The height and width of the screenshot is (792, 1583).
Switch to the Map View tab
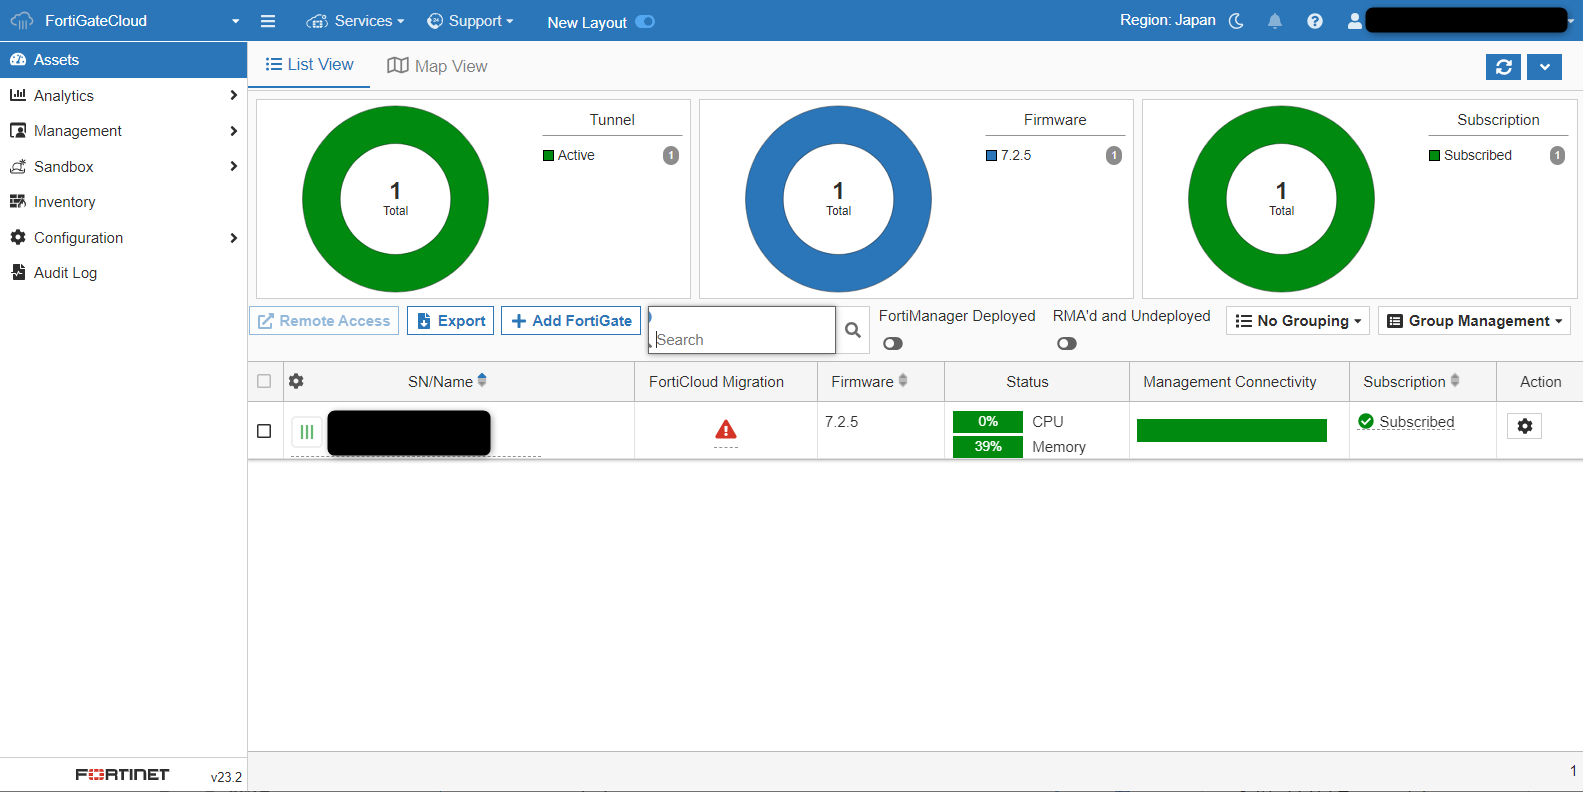point(438,66)
